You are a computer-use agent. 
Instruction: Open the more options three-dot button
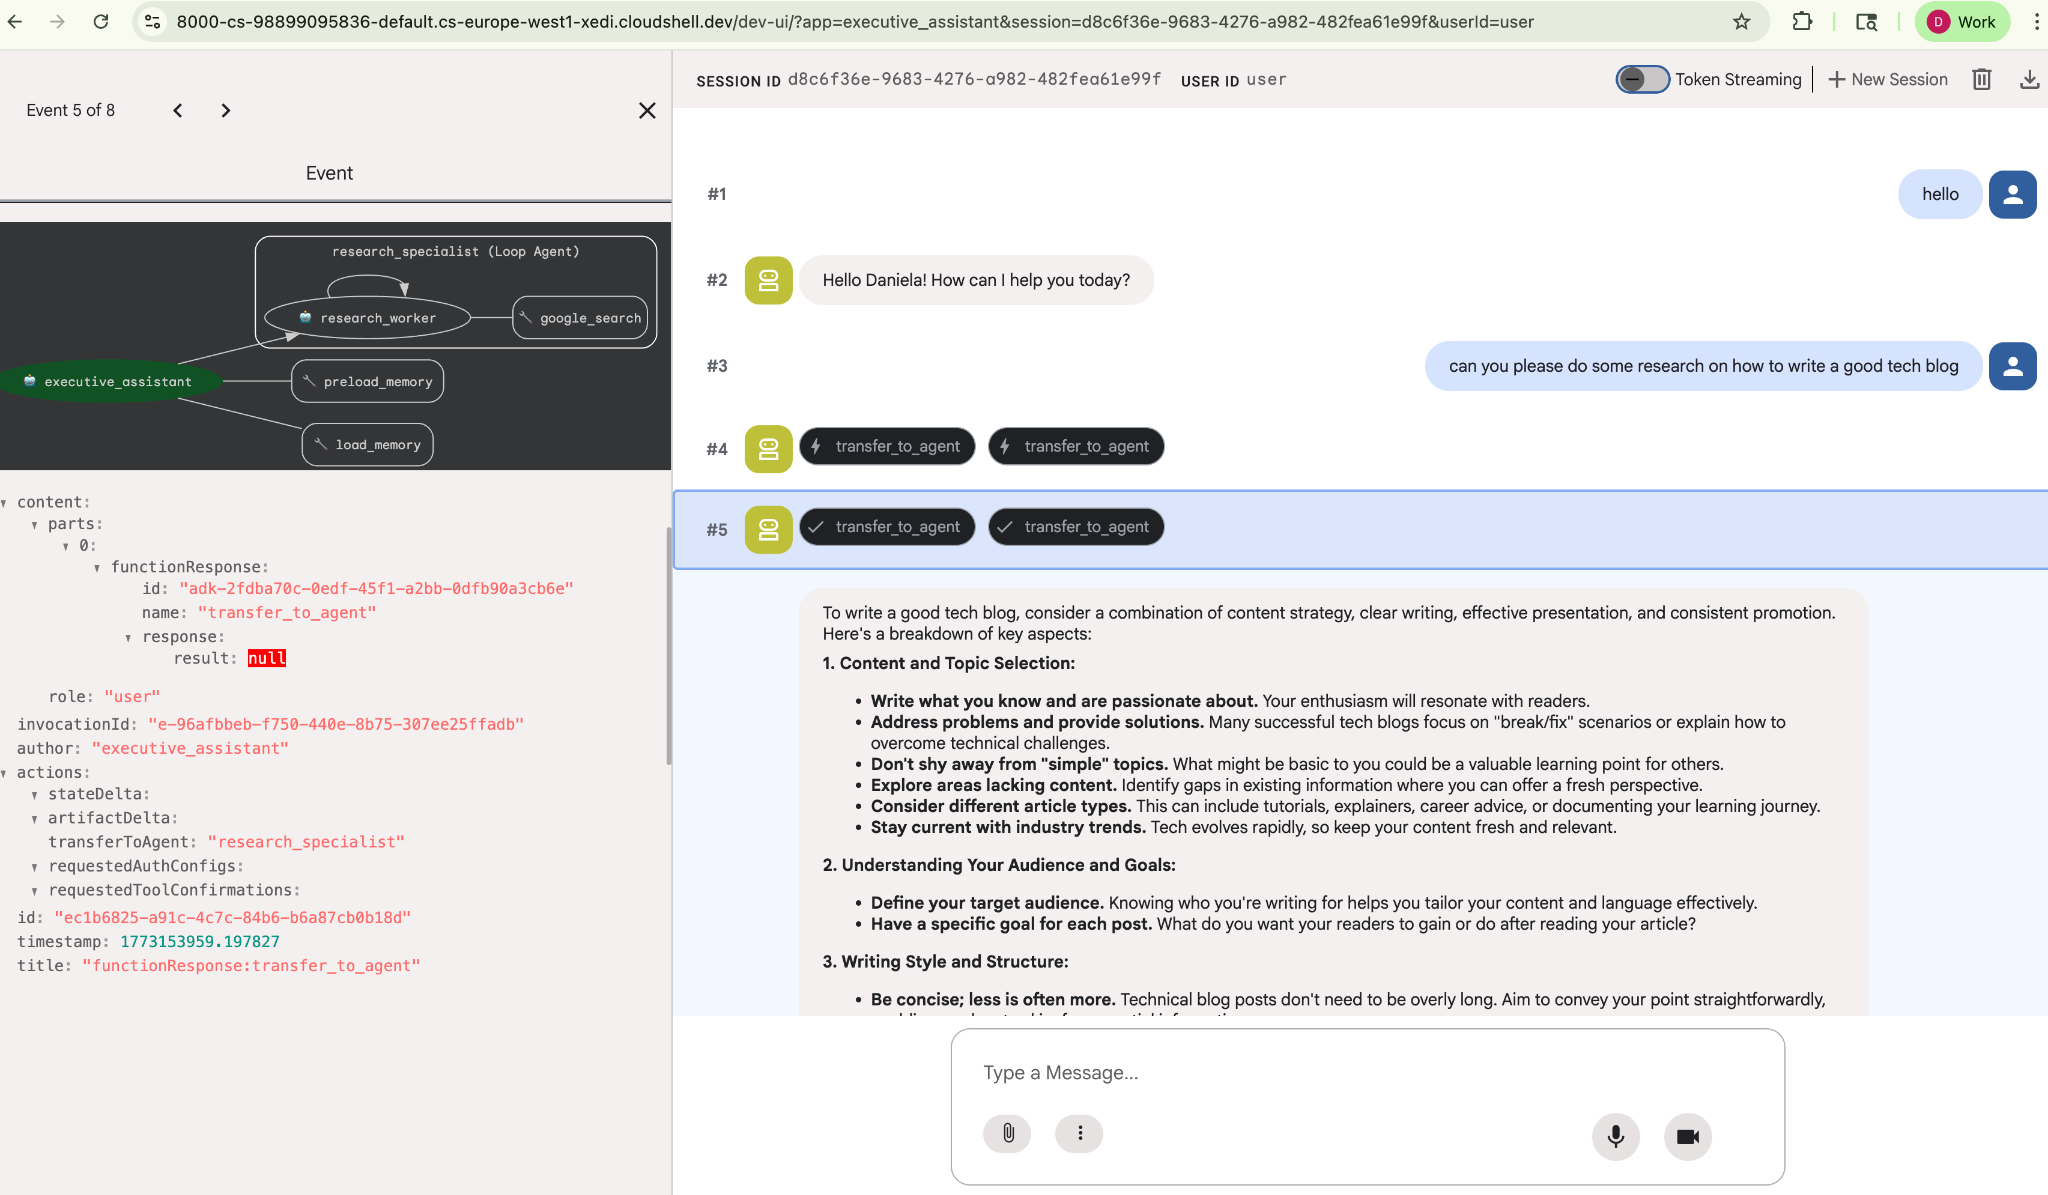coord(1080,1133)
